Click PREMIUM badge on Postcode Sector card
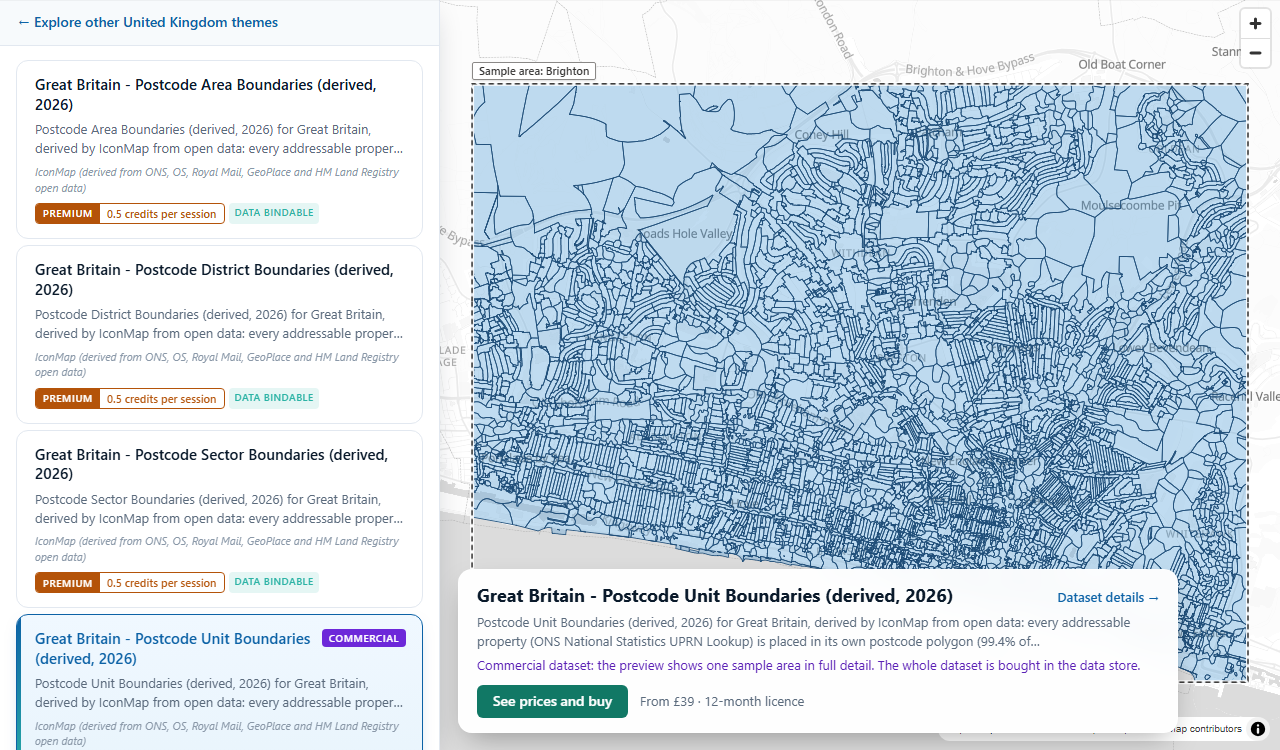Viewport: 1280px width, 750px height. point(67,582)
